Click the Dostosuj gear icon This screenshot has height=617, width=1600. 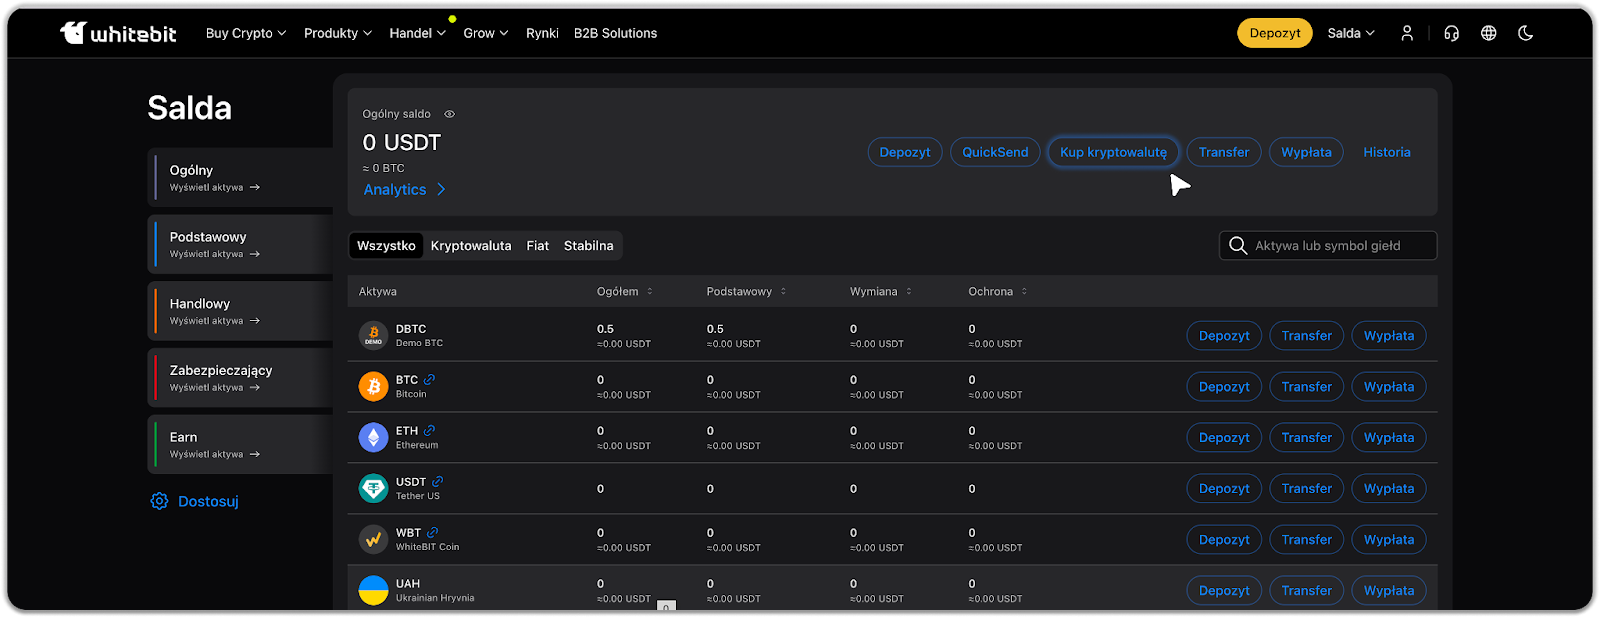(x=159, y=501)
